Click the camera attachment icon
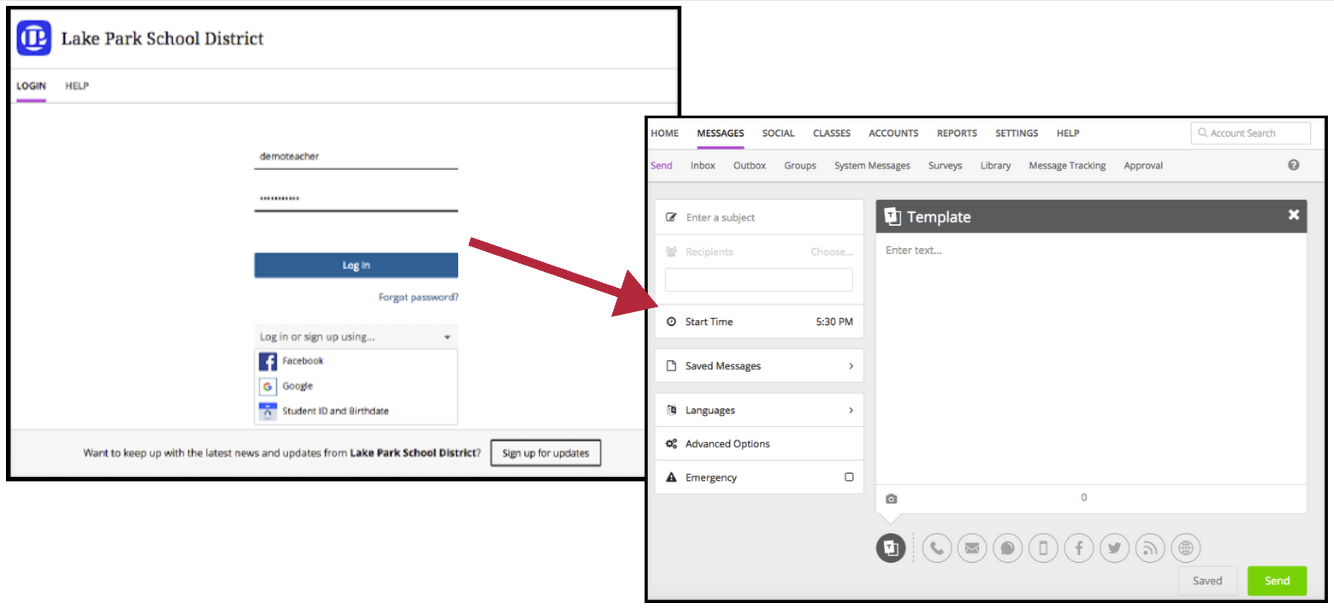The image size is (1334, 610). coord(891,499)
